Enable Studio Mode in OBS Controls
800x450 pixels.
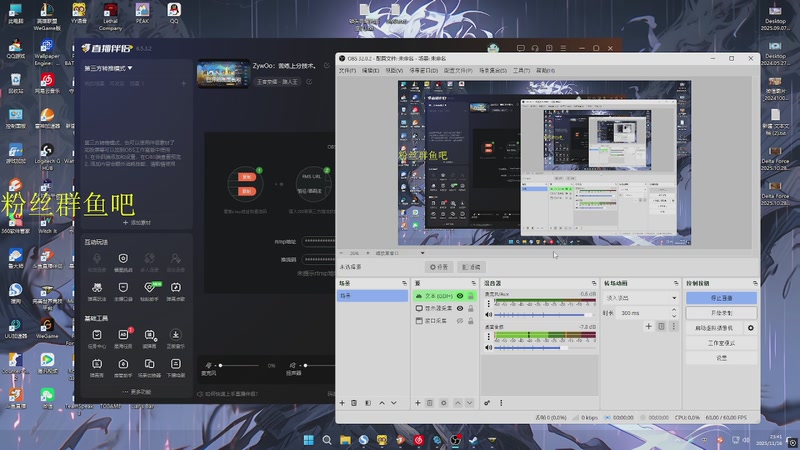click(721, 343)
